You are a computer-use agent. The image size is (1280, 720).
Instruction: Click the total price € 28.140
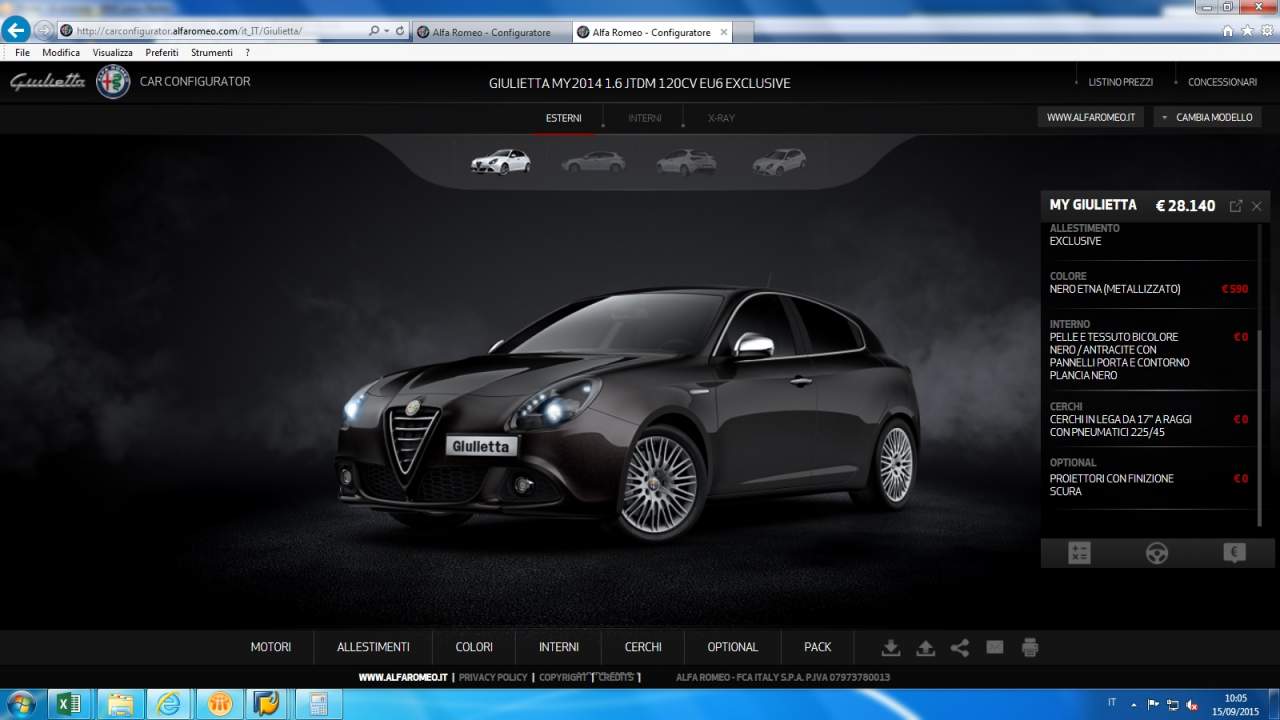tap(1185, 206)
